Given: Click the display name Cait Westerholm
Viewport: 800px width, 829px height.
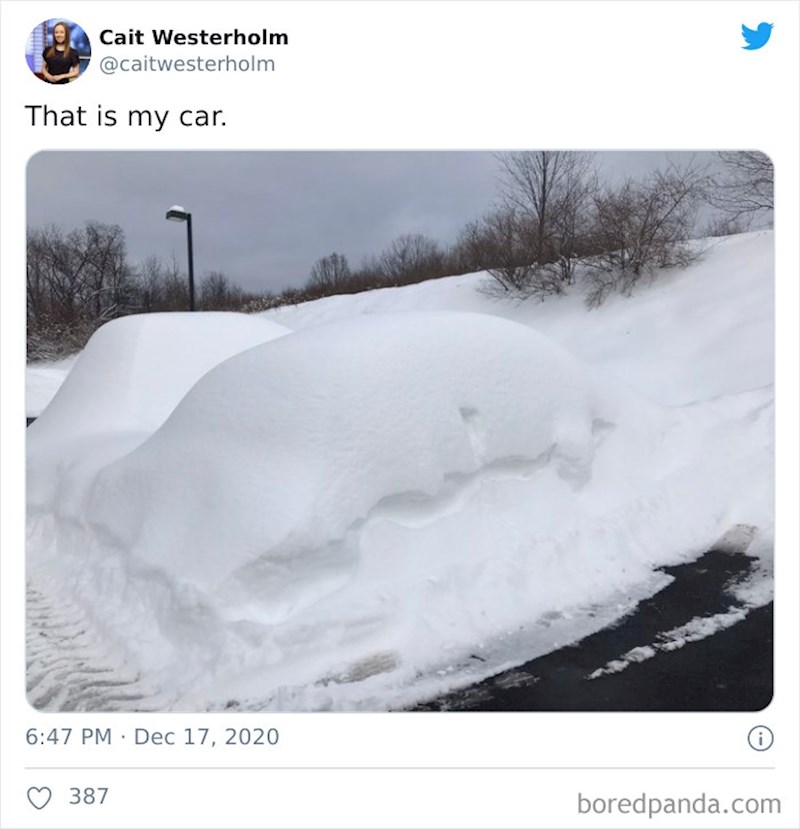Looking at the screenshot, I should click(x=194, y=37).
